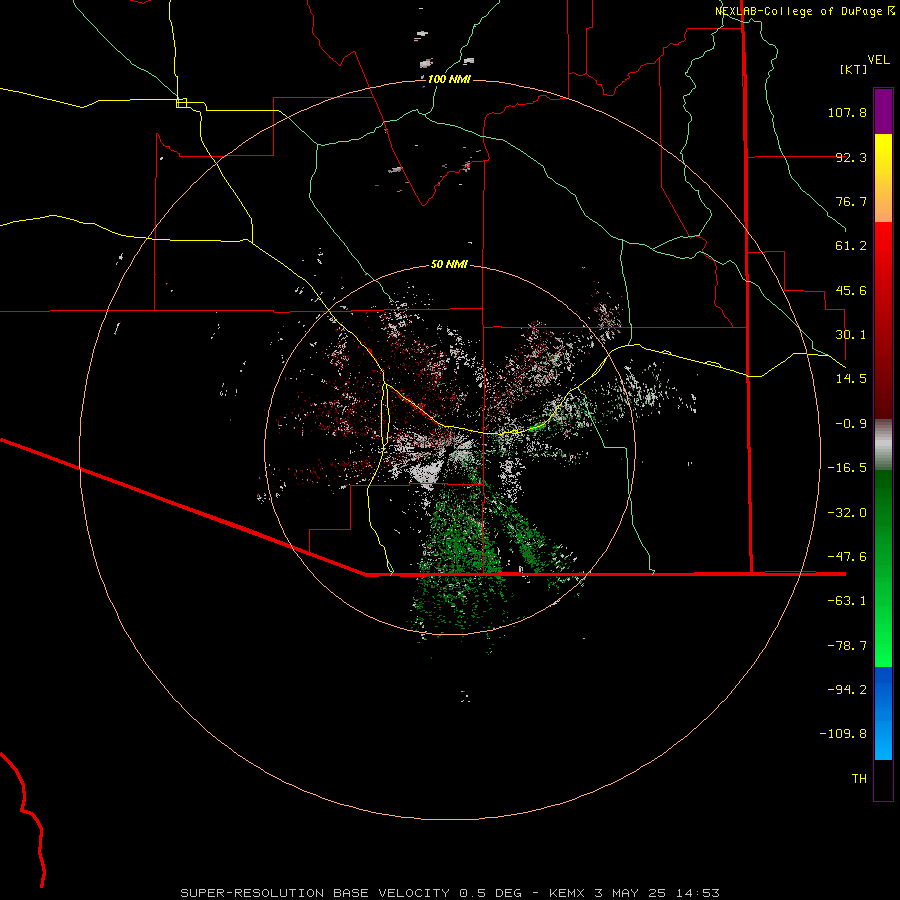Screen dimensions: 900x900
Task: Select the -63.1 scale value
Action: [847, 601]
